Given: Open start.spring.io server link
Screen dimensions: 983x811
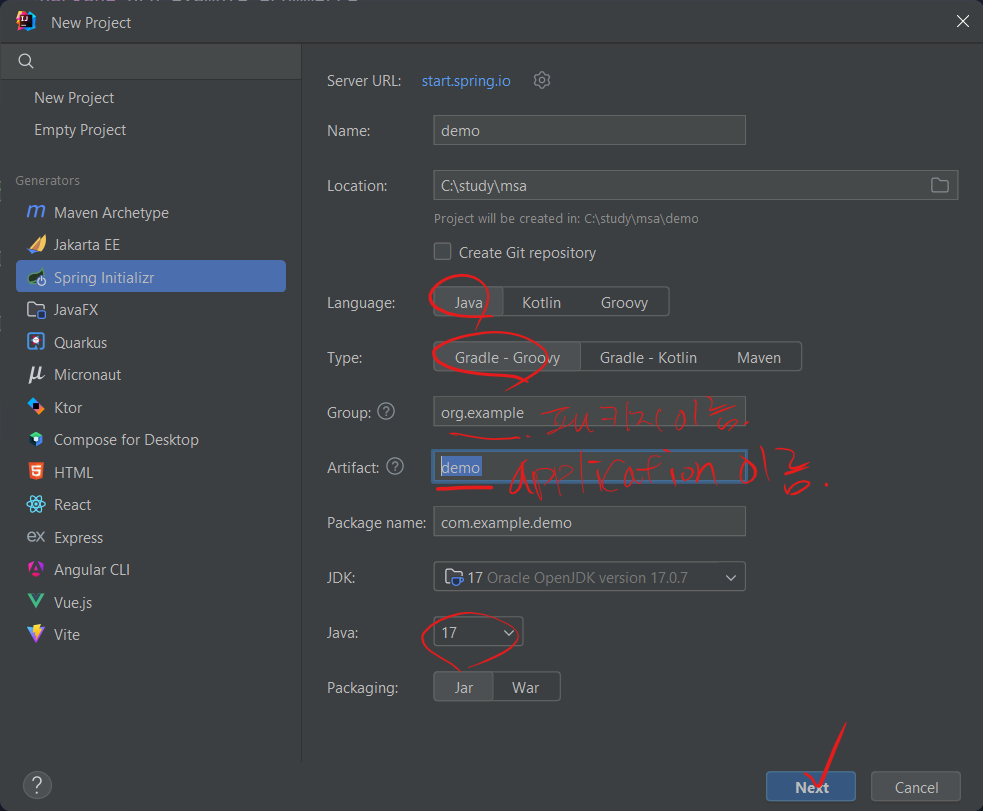Looking at the screenshot, I should pyautogui.click(x=466, y=81).
